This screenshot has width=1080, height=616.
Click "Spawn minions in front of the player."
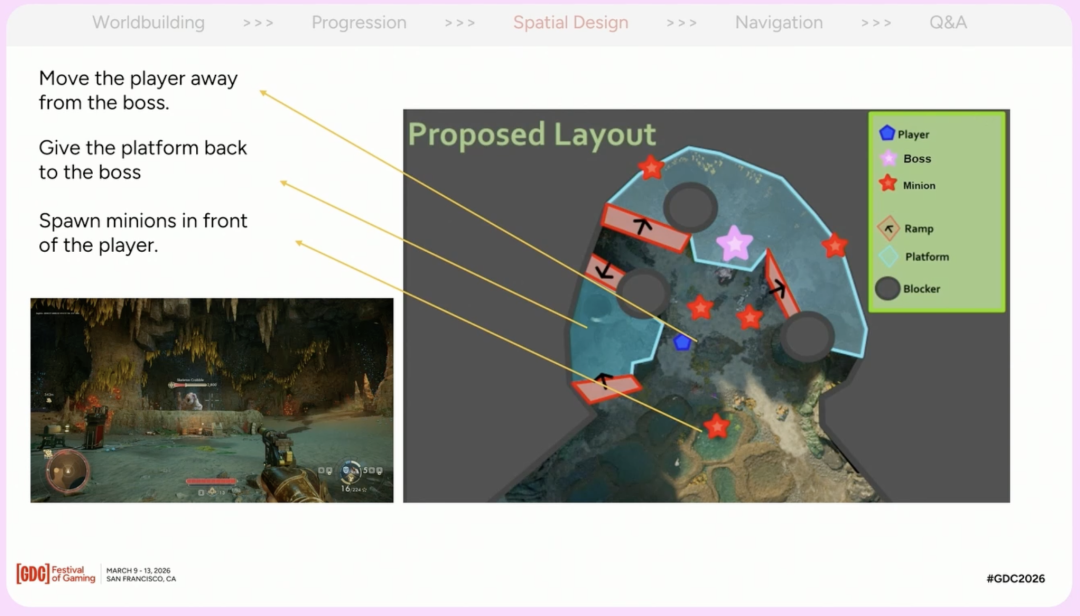[x=143, y=233]
